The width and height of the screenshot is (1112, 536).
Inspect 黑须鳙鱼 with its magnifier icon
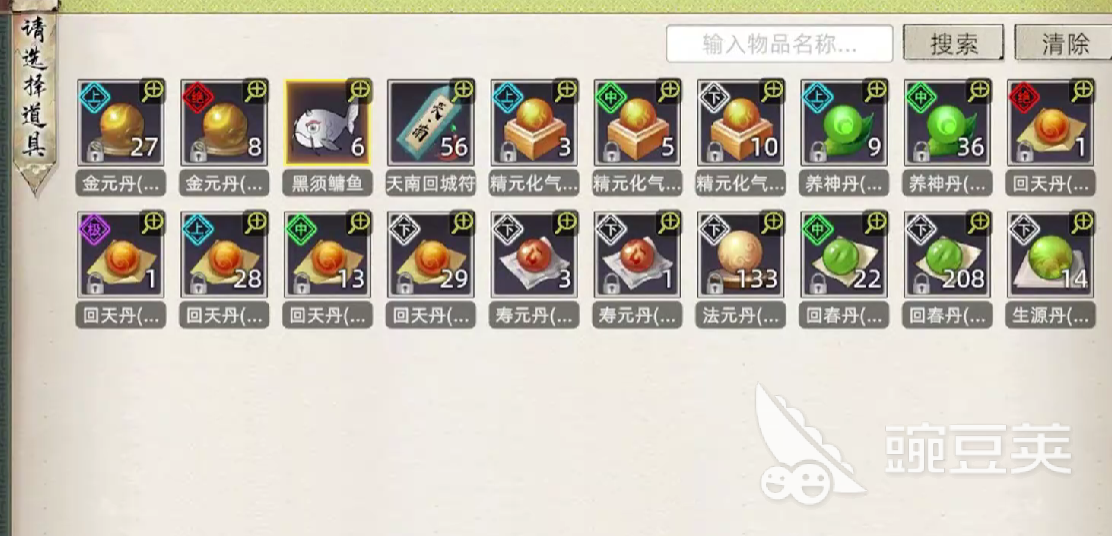click(360, 90)
